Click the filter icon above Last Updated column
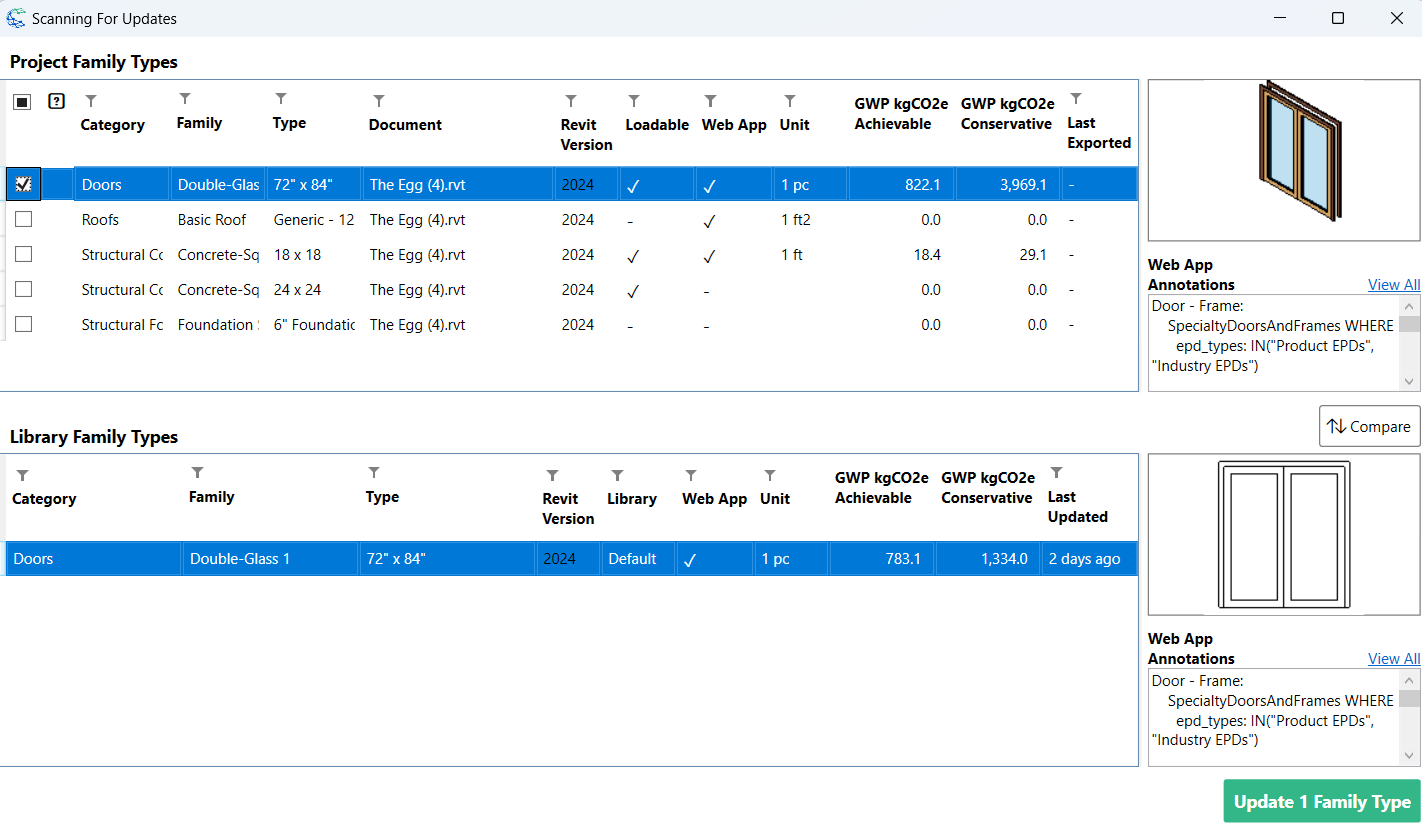The height and width of the screenshot is (831, 1422). click(x=1056, y=473)
